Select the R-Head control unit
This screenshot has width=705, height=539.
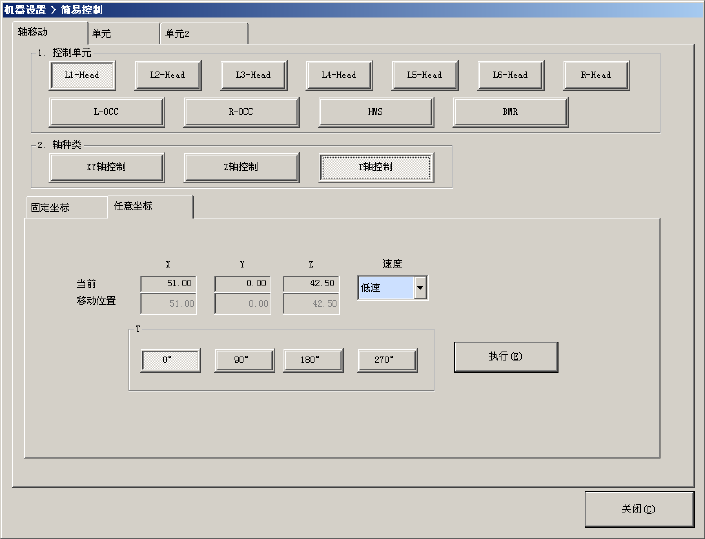point(596,76)
